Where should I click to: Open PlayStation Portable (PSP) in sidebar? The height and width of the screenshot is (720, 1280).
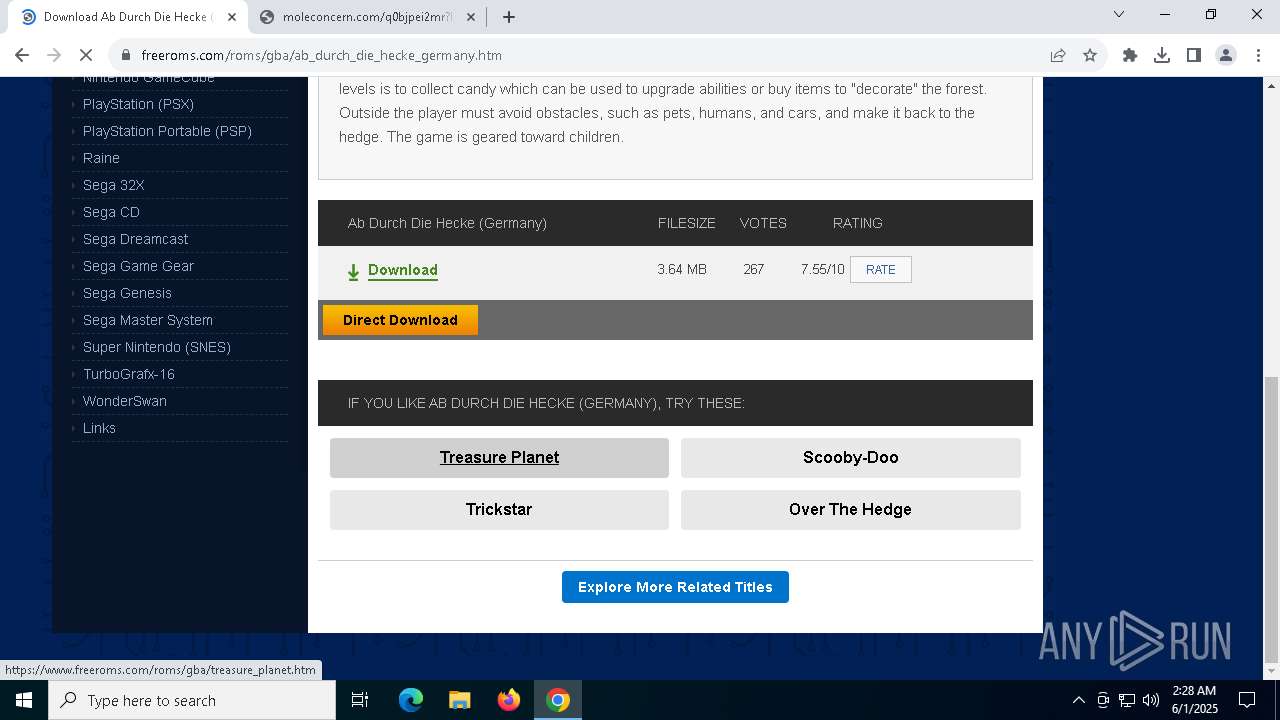[167, 131]
